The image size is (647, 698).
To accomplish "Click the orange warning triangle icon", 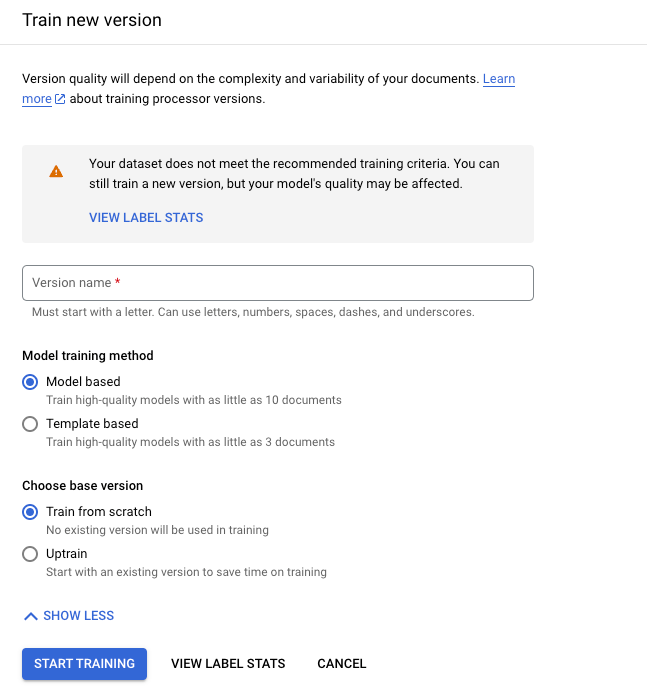I will (x=56, y=171).
